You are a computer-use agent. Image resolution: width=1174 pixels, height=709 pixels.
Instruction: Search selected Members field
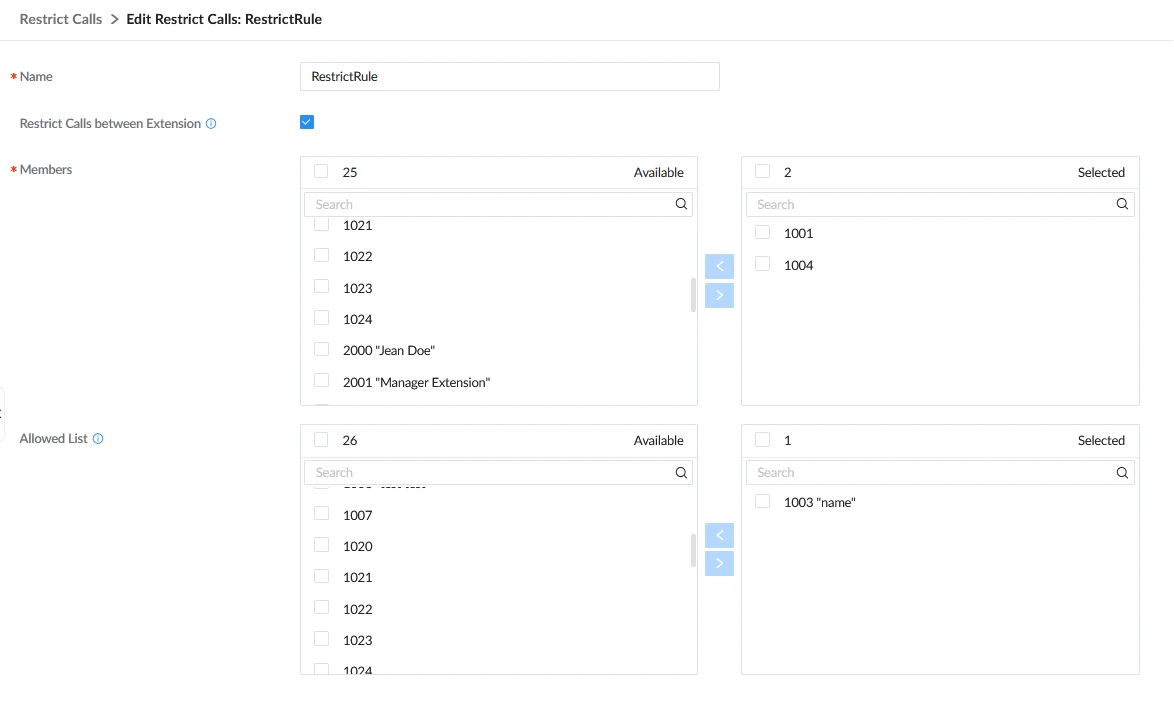point(940,204)
